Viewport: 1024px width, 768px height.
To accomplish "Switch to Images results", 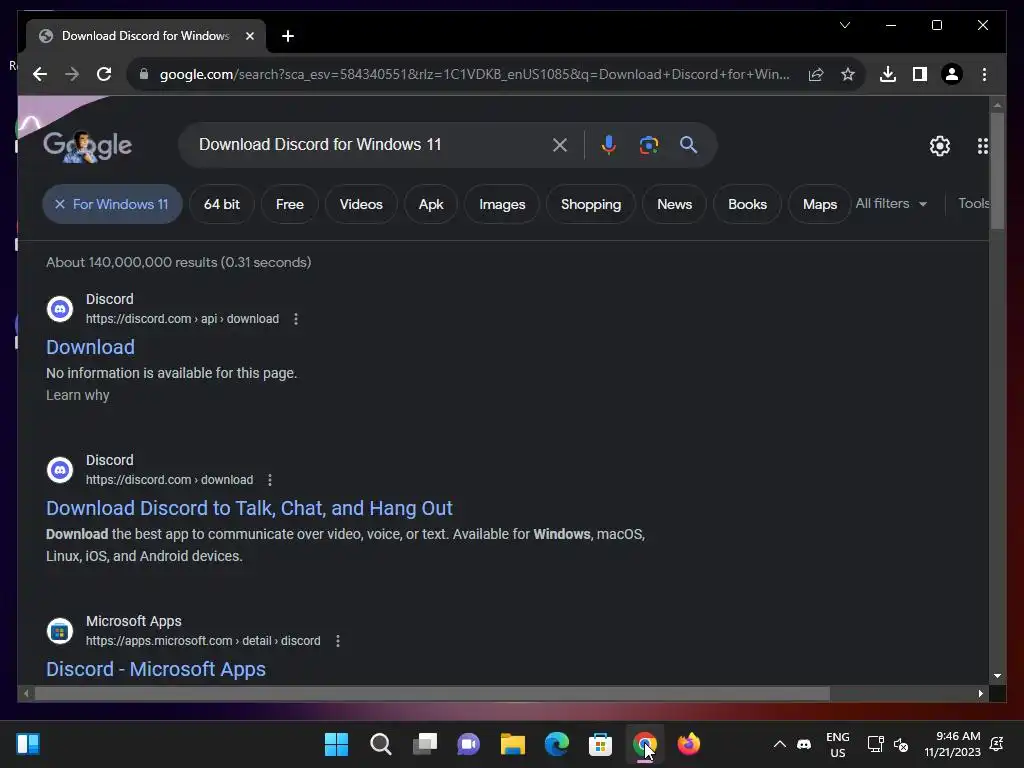I will click(x=502, y=204).
